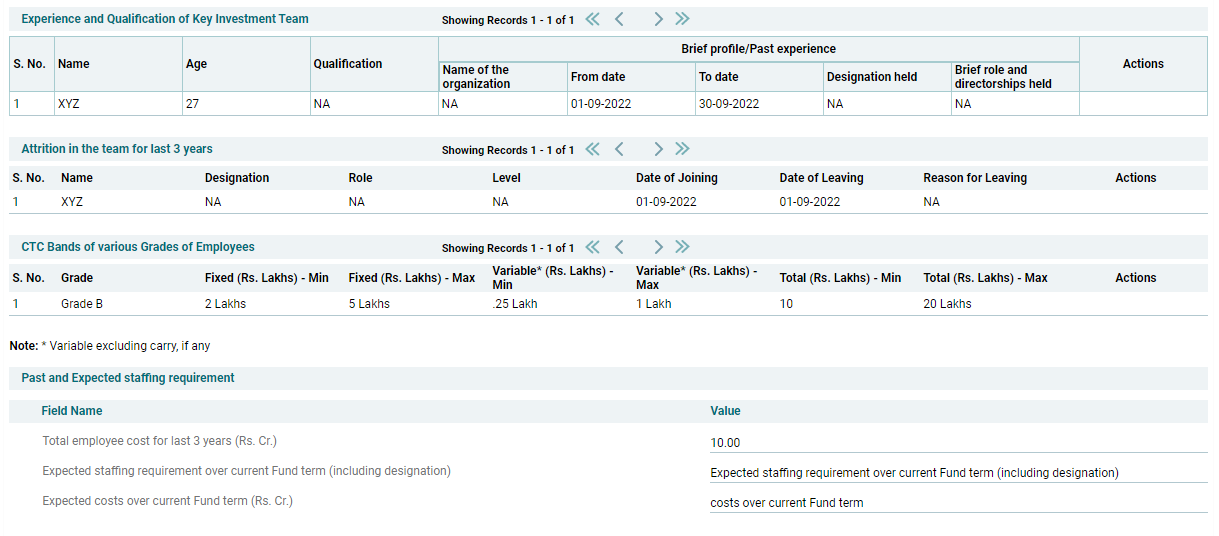Jump to last page of CTC Bands records
This screenshot has width=1219, height=536.
pyautogui.click(x=682, y=247)
